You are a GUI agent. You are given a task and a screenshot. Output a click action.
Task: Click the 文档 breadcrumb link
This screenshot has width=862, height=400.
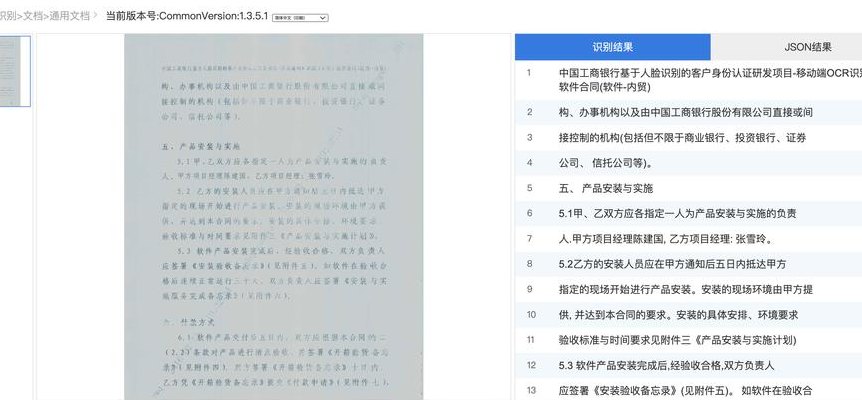coord(32,16)
